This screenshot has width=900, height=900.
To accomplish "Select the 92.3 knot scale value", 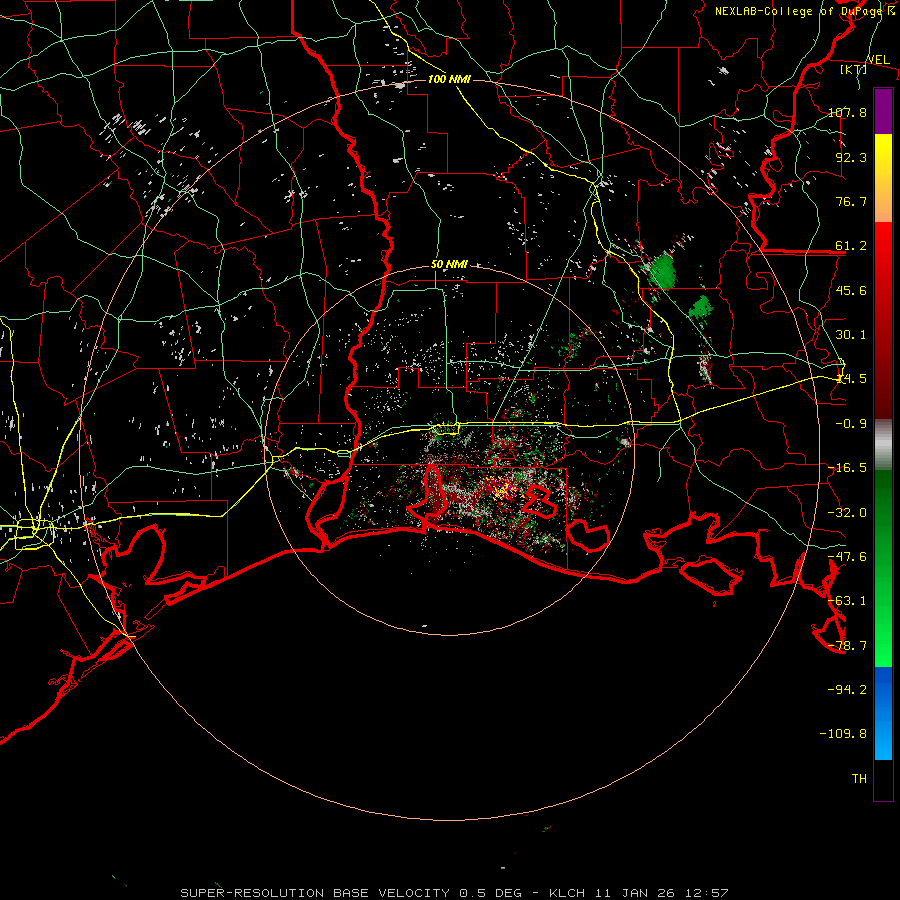I will (x=851, y=157).
